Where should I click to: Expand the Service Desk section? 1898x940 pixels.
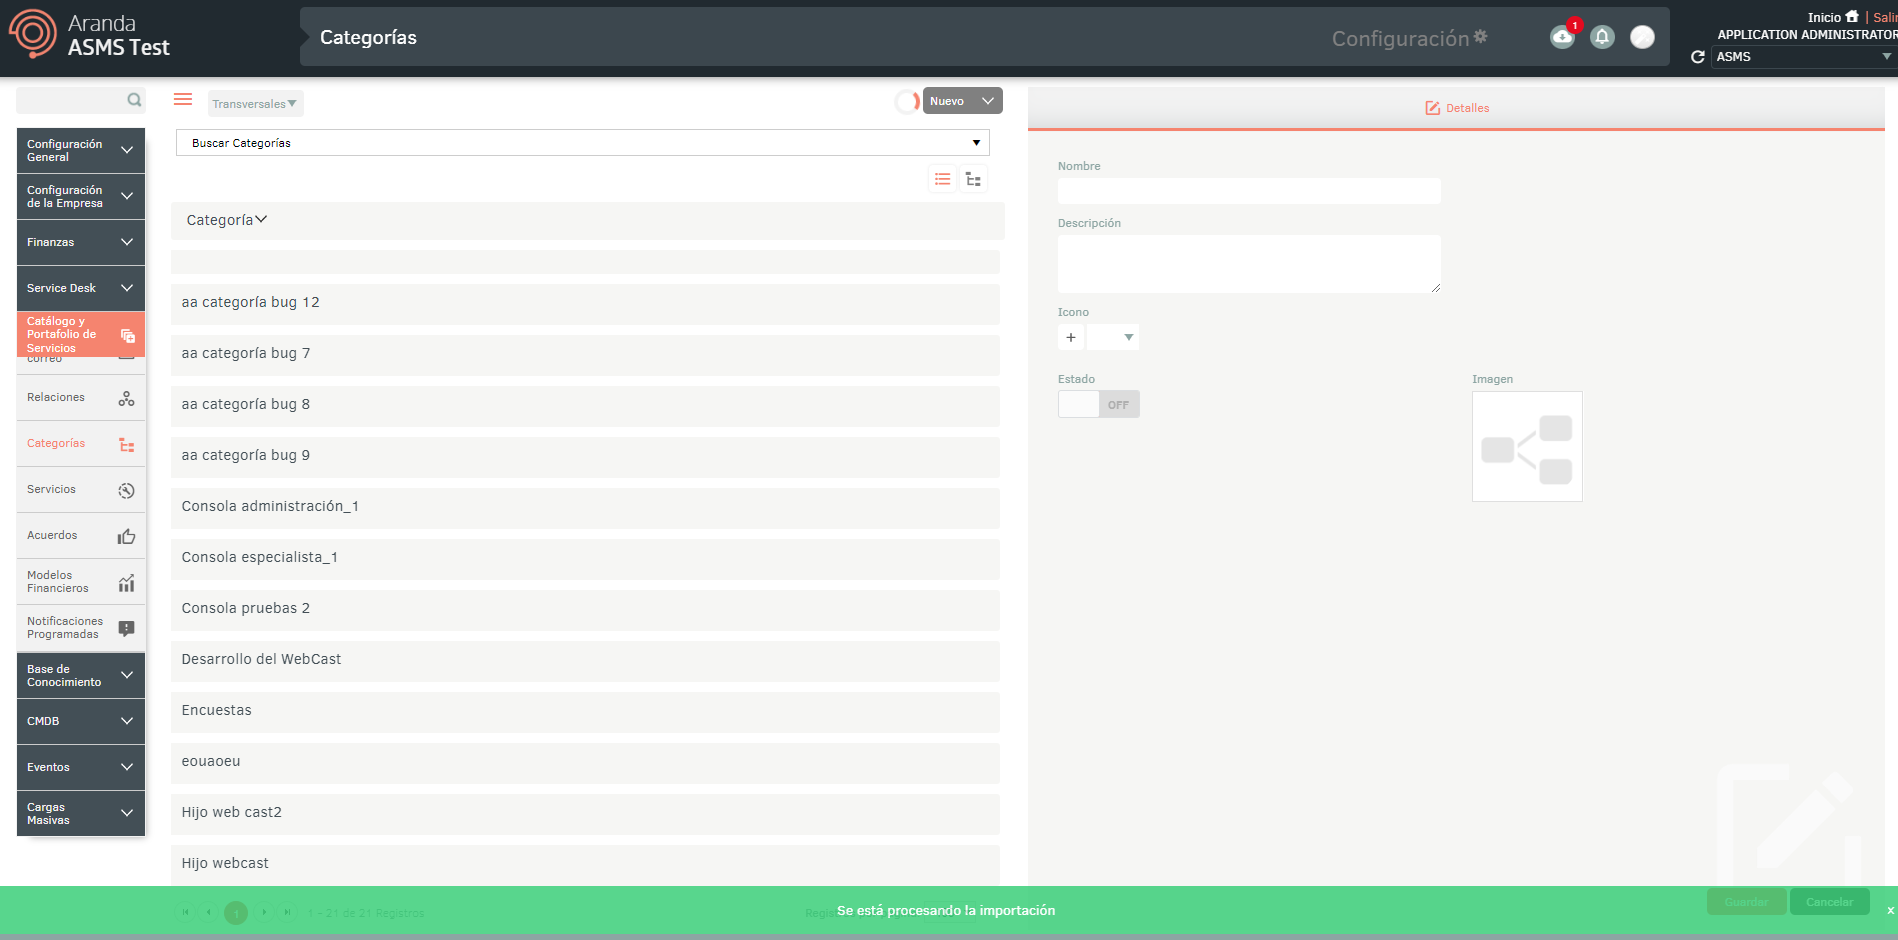[81, 288]
